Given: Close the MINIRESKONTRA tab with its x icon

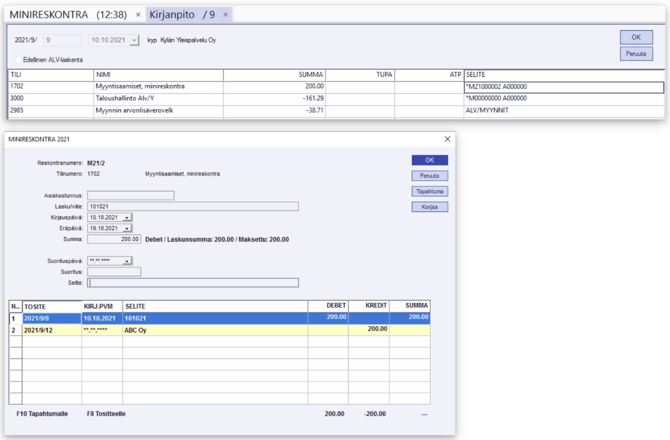Looking at the screenshot, I should click(138, 15).
